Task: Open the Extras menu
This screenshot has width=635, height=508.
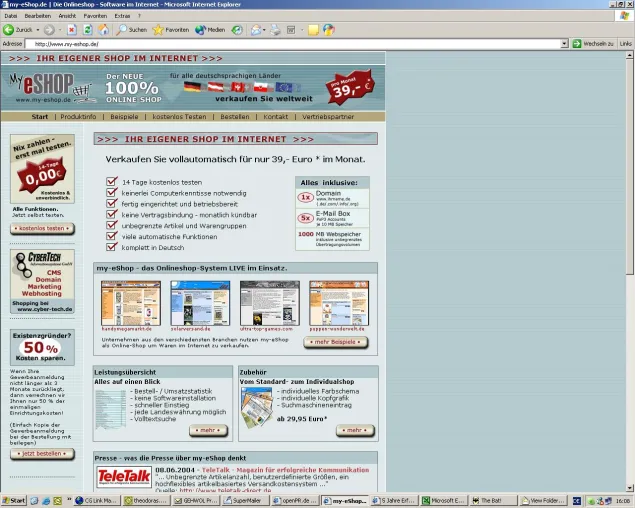Action: (x=122, y=16)
